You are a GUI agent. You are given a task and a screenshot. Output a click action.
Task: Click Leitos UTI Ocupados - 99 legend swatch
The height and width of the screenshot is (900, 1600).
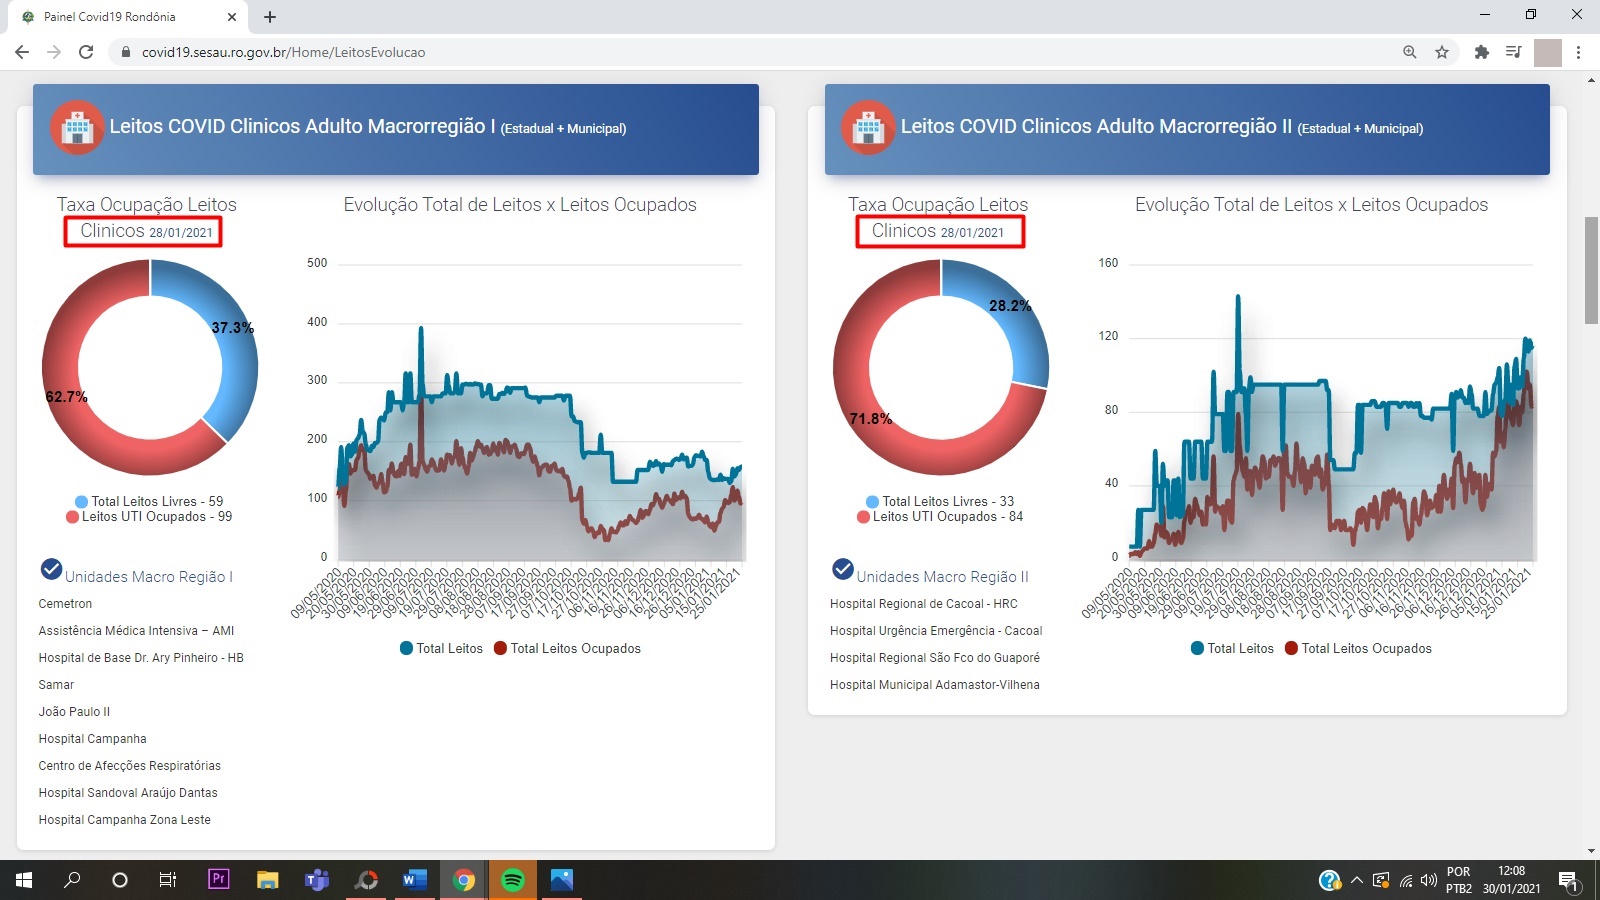point(72,517)
